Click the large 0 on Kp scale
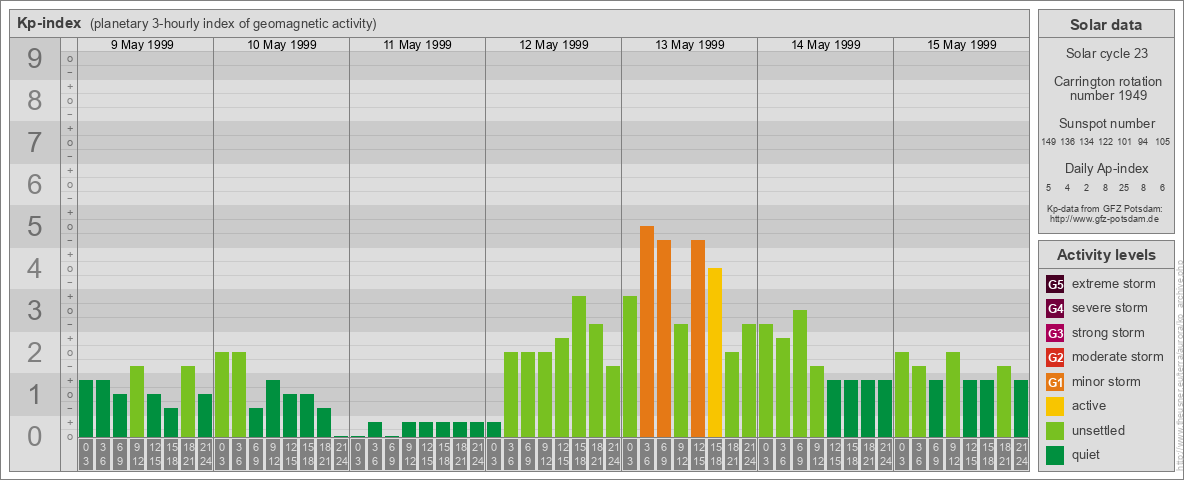 (34, 436)
